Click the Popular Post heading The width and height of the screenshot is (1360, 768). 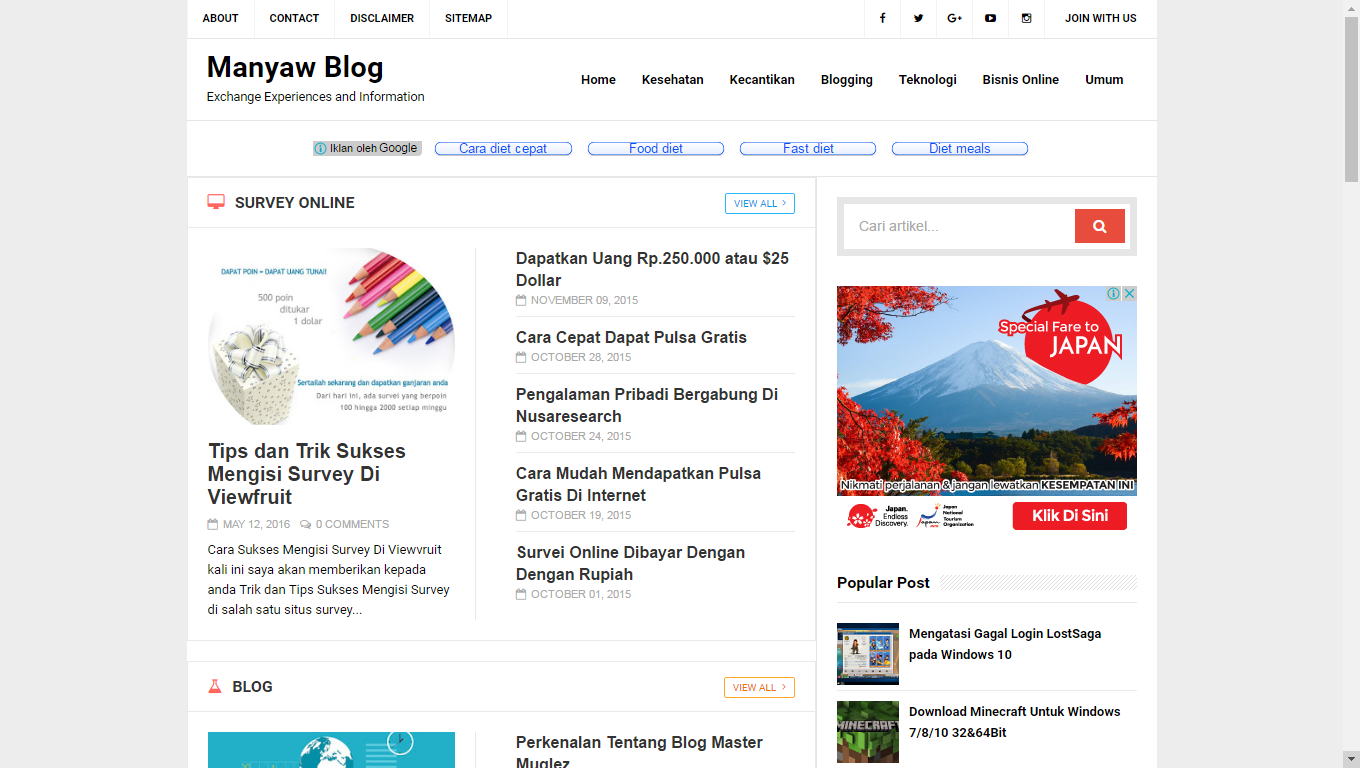(883, 583)
